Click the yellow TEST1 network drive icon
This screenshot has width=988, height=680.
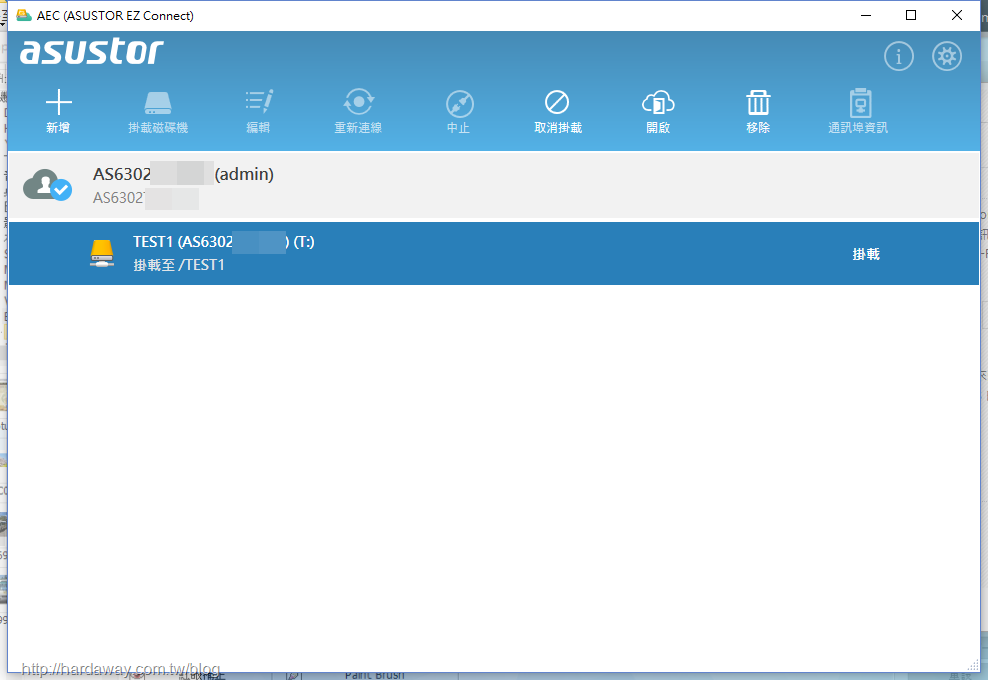101,253
